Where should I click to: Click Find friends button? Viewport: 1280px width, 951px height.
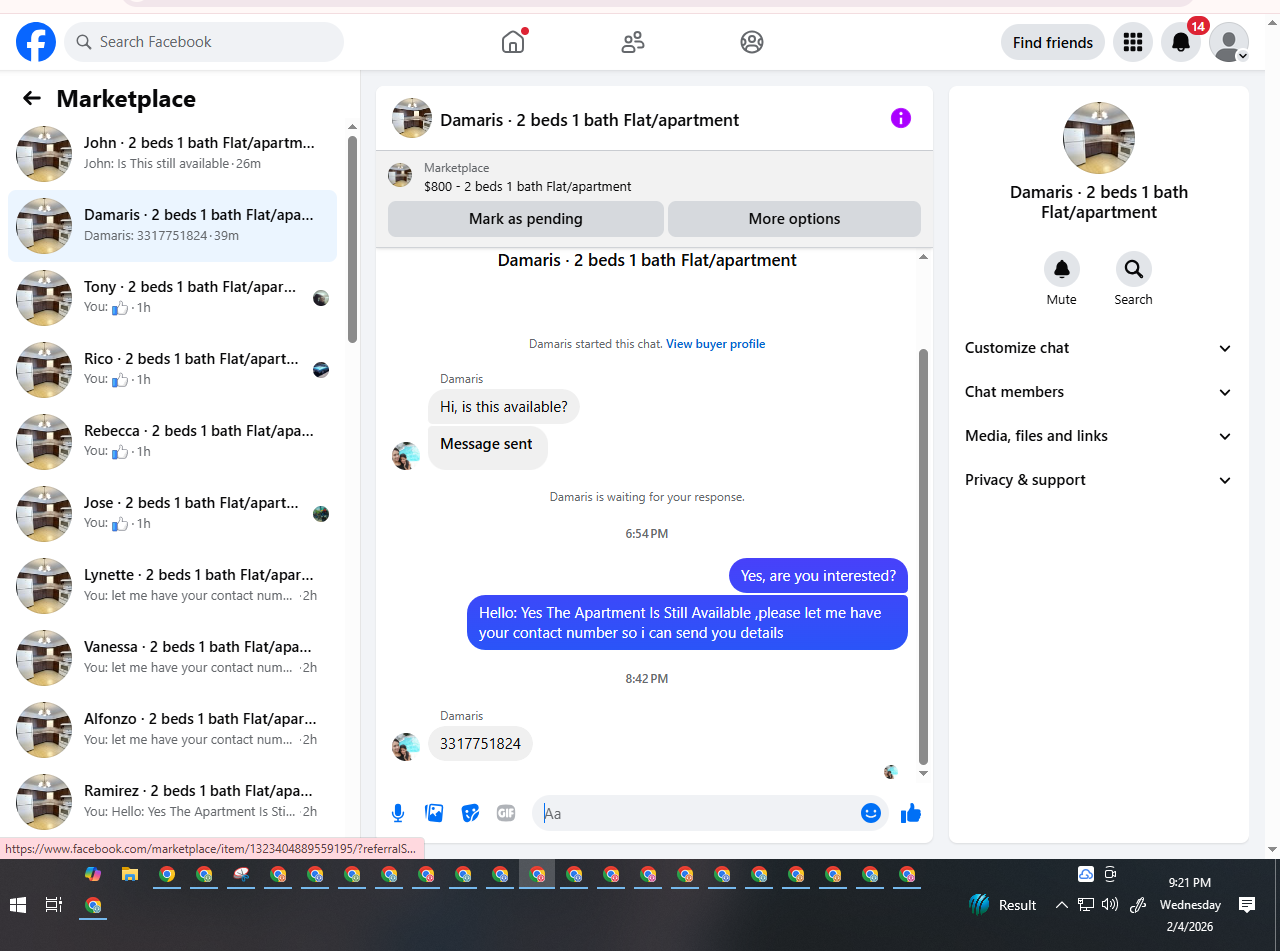pyautogui.click(x=1053, y=42)
